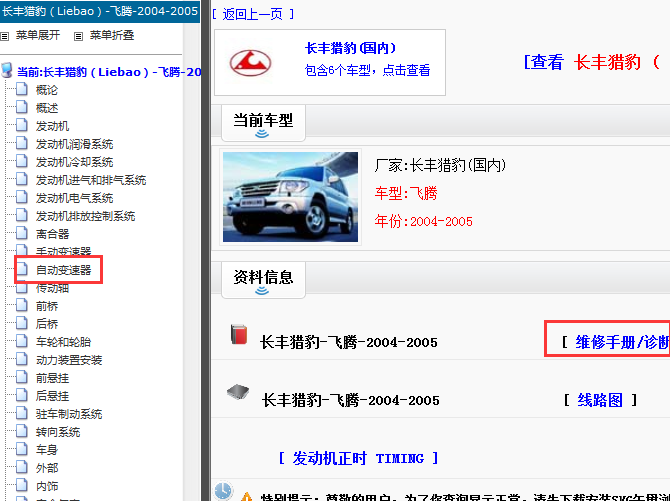This screenshot has height=501, width=670.
Task: Open the 车身 tree entry
Action: [x=47, y=449]
